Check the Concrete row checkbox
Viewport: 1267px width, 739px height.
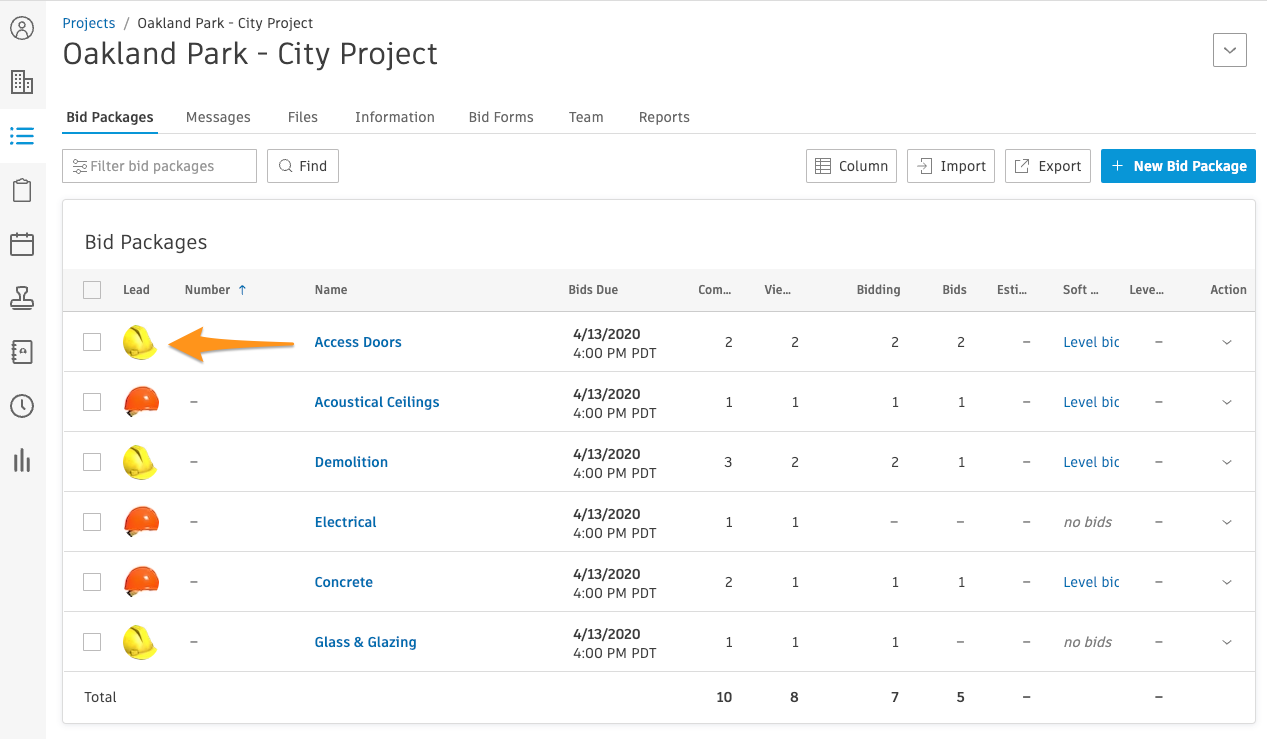click(92, 582)
